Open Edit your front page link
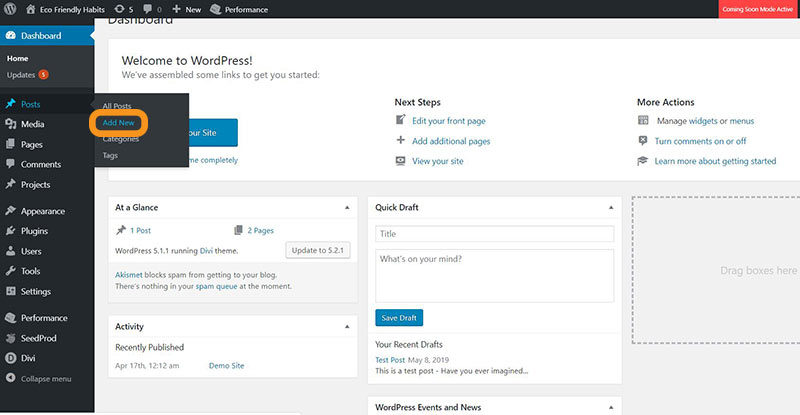 [449, 121]
